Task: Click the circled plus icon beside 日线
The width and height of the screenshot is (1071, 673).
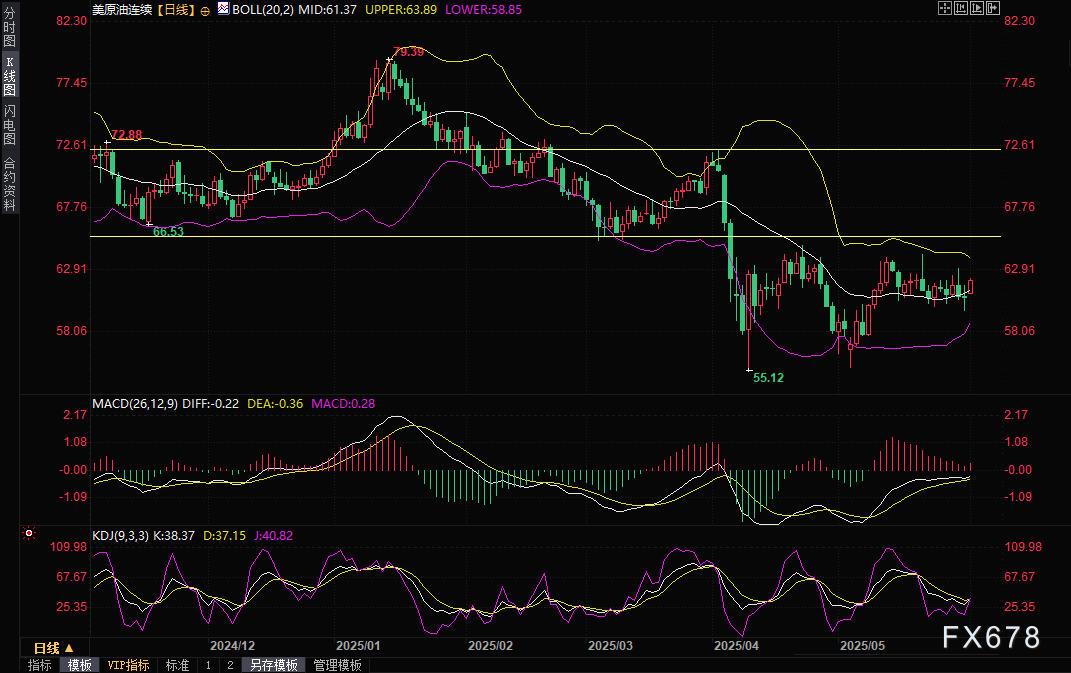Action: 205,9
